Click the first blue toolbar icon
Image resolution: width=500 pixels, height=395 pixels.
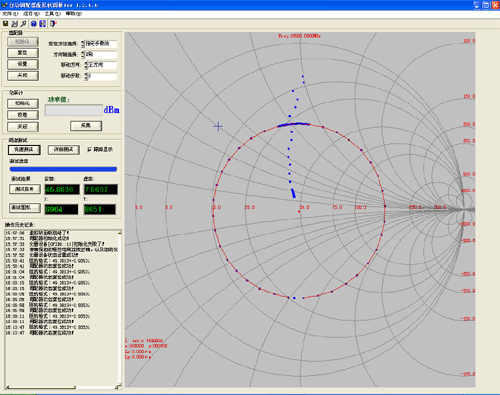tap(33, 24)
